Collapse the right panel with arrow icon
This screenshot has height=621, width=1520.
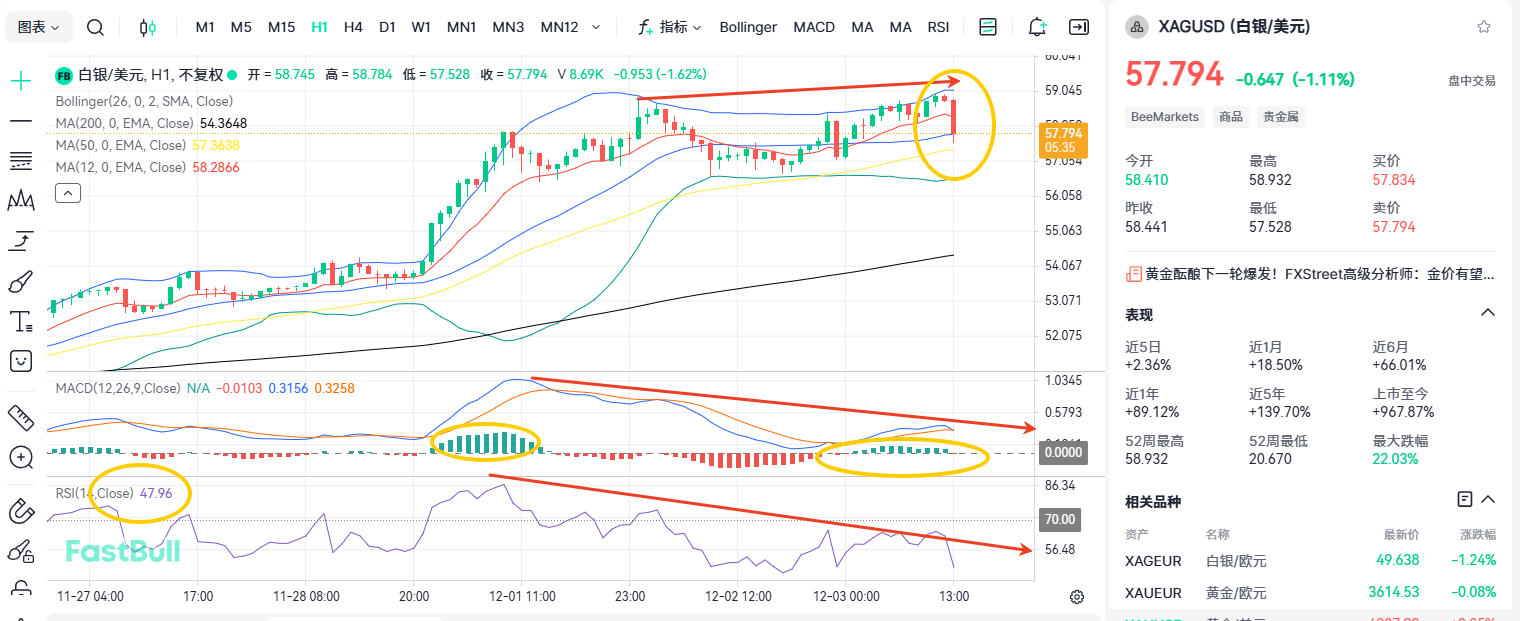(x=1079, y=27)
